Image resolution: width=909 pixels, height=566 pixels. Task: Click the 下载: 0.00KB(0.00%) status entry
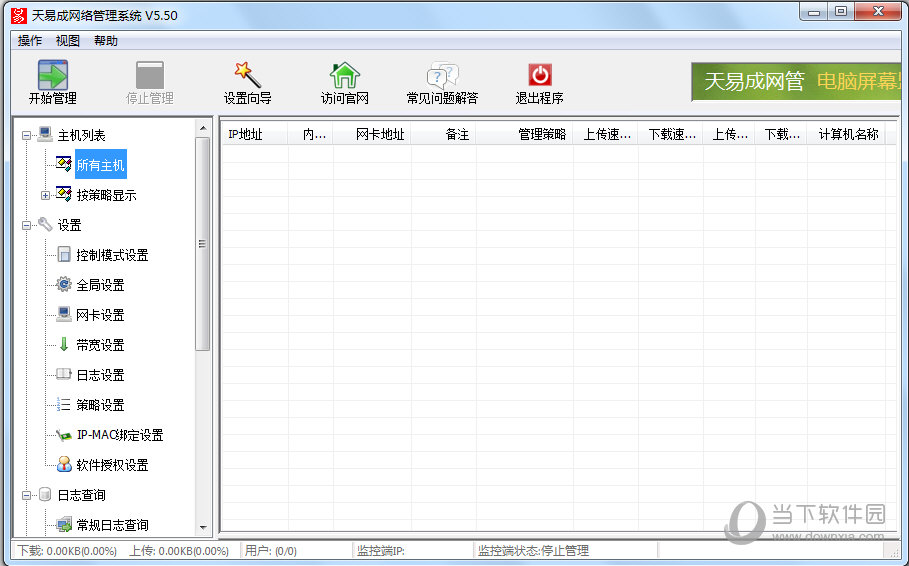[67, 550]
